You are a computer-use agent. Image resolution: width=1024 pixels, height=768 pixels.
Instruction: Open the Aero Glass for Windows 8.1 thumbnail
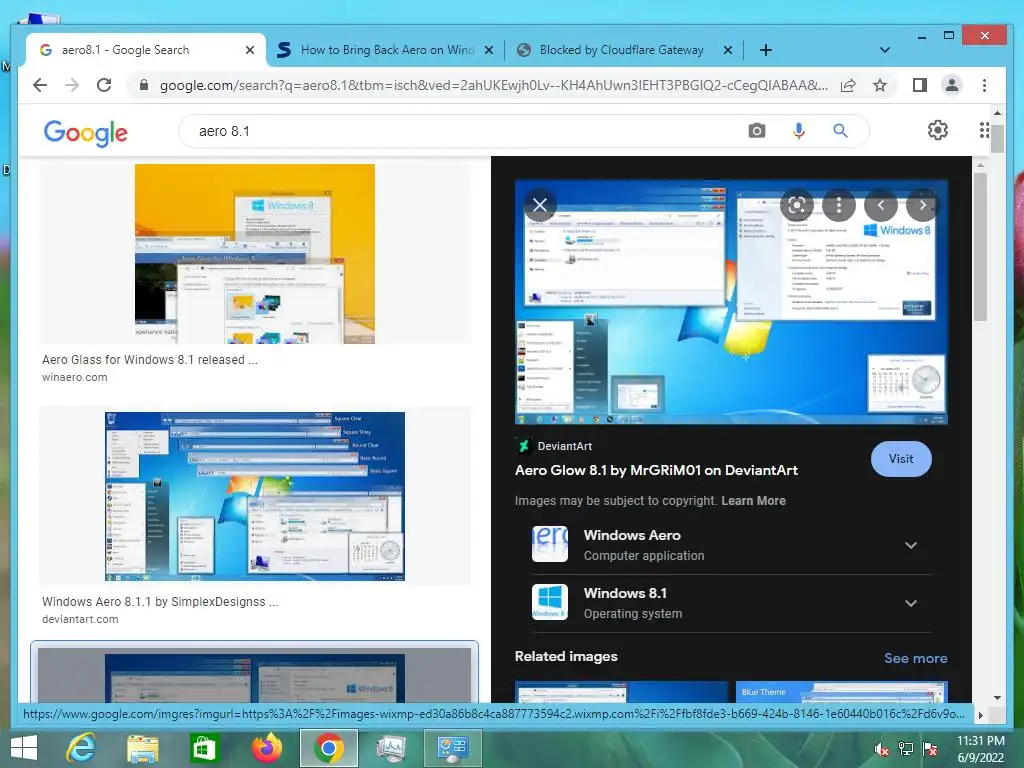click(x=255, y=253)
